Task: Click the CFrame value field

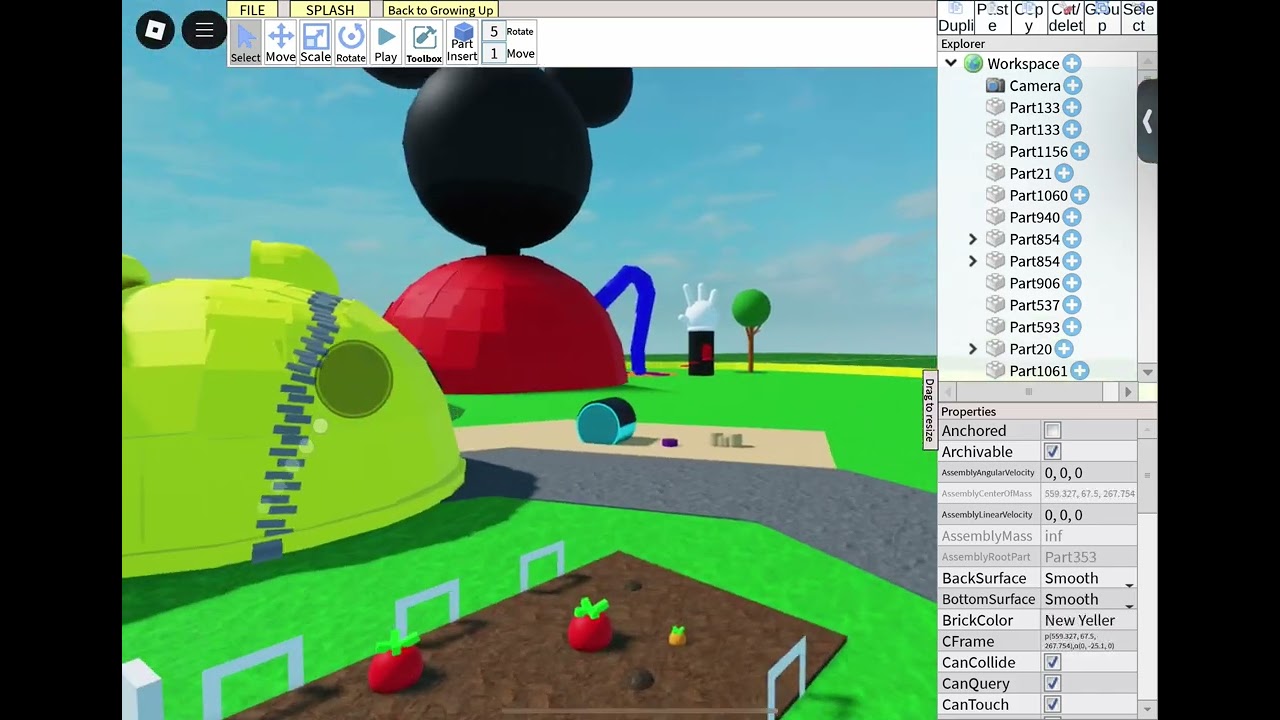Action: click(1089, 641)
